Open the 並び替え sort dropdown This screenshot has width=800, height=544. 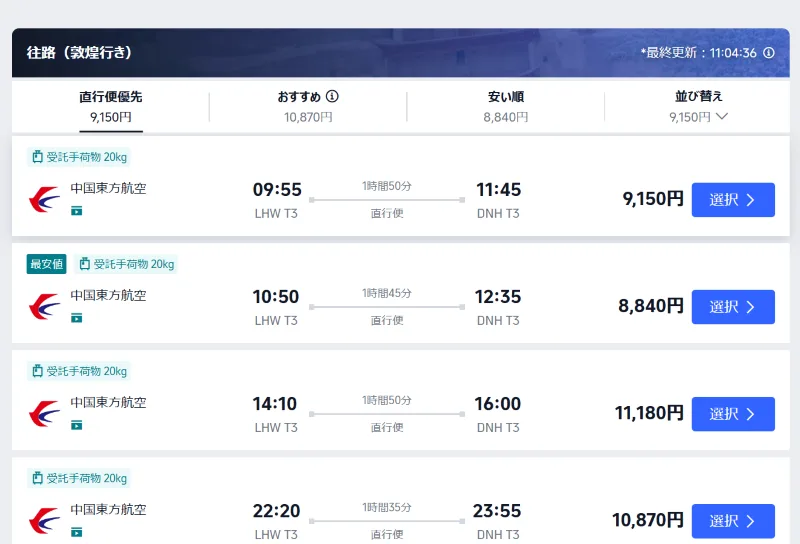(x=698, y=97)
